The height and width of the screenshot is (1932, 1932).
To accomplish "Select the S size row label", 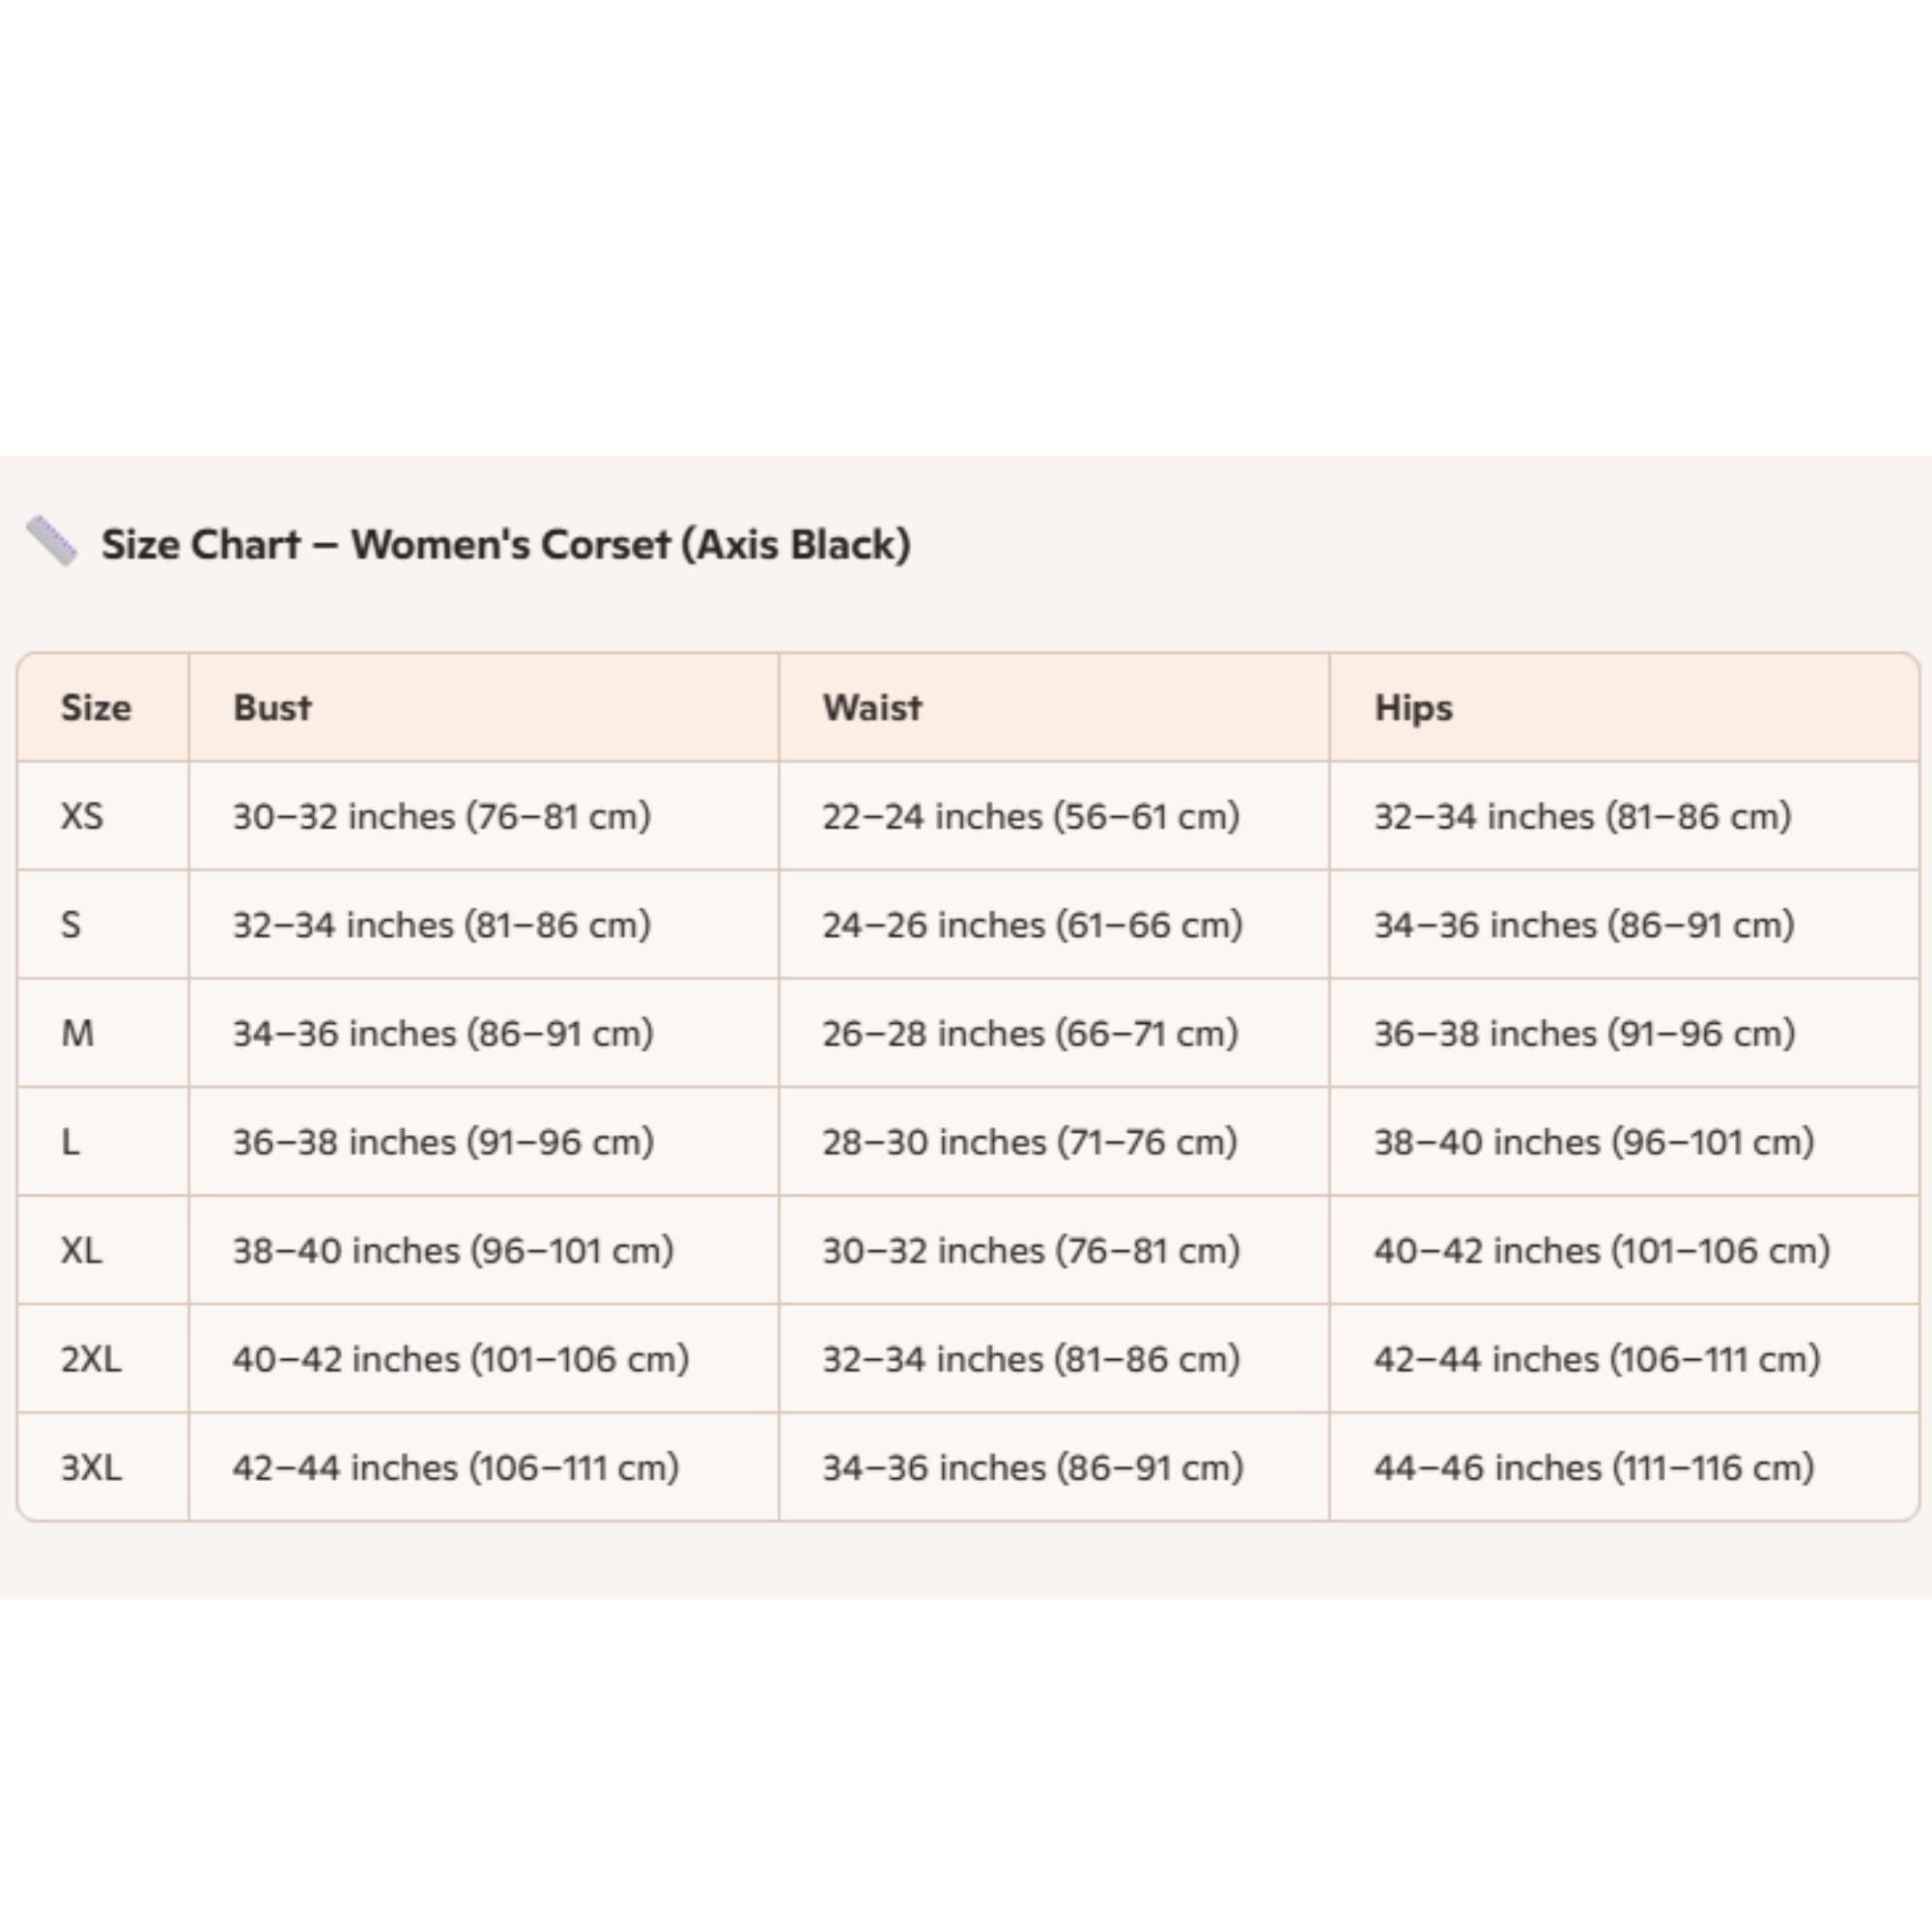I will (71, 925).
